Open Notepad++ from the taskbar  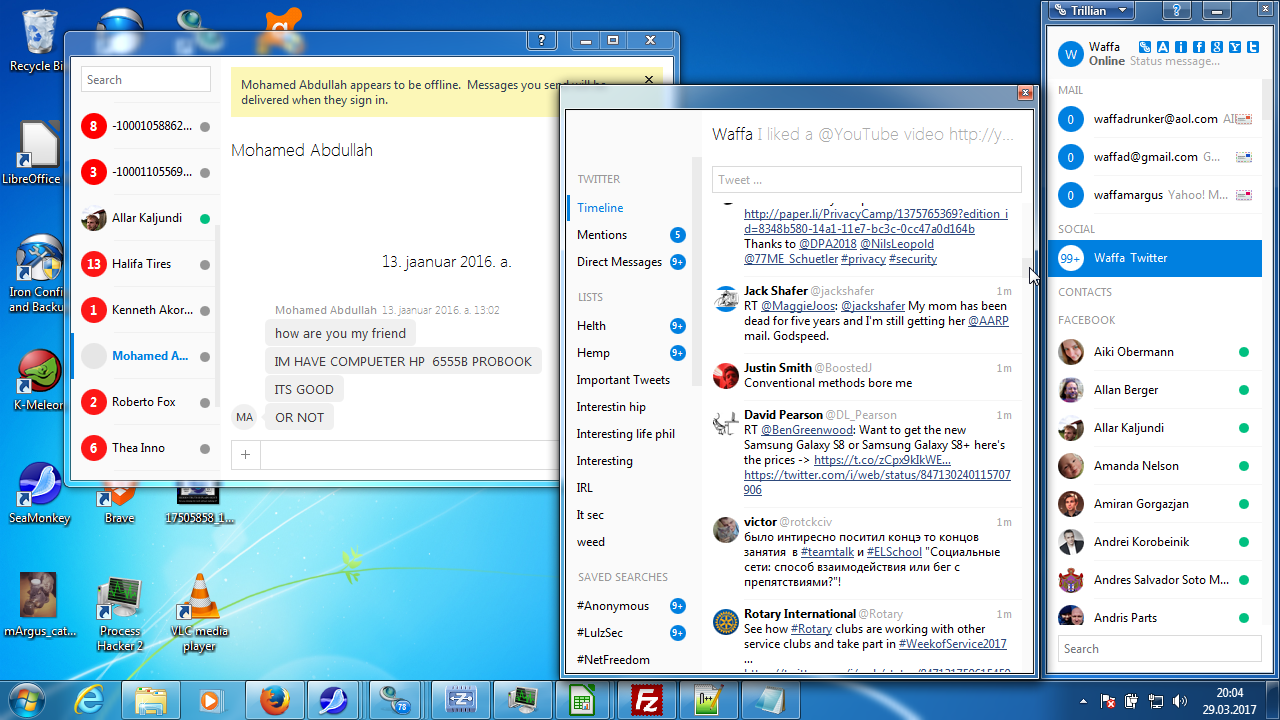709,699
